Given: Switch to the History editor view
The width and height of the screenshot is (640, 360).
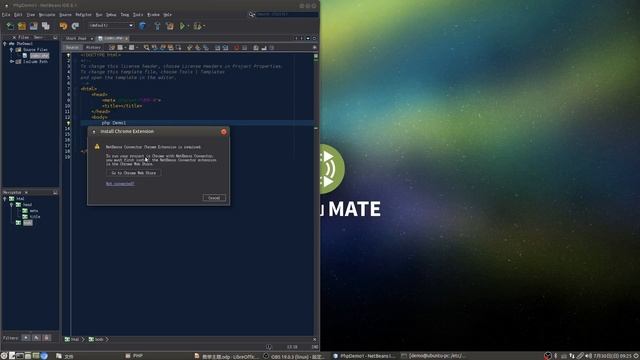Looking at the screenshot, I should point(93,48).
